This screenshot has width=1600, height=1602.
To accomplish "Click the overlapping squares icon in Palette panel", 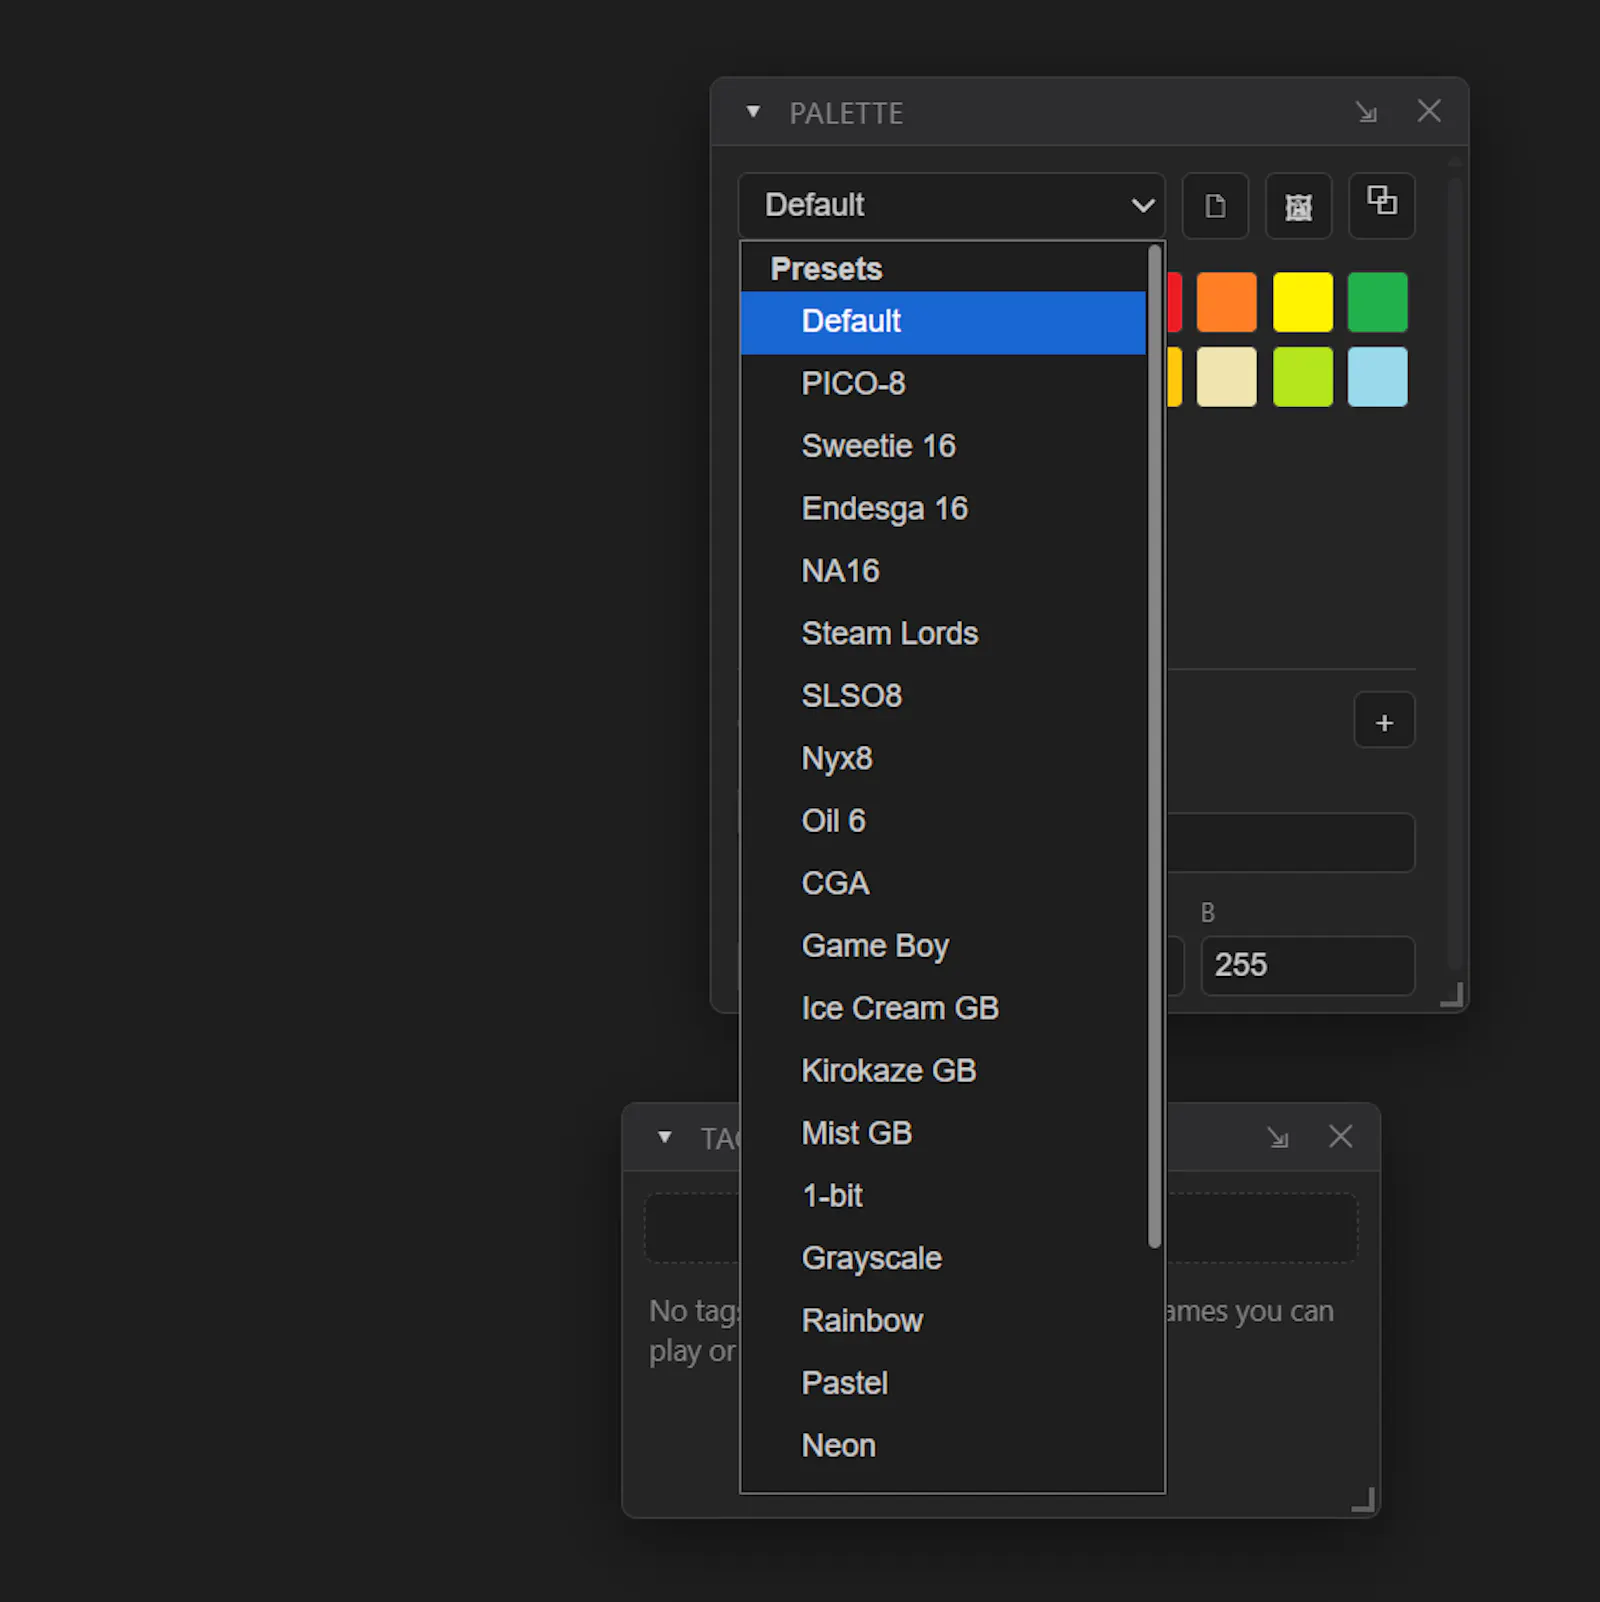I will [1382, 206].
